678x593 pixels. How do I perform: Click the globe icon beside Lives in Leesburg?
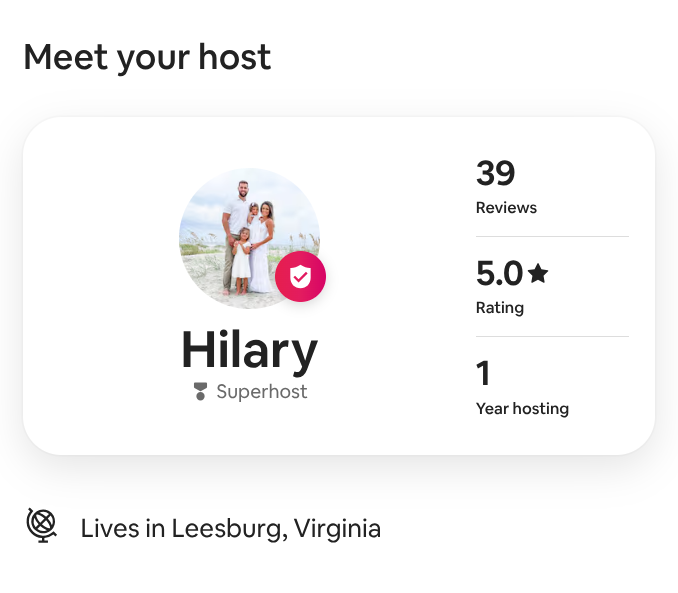42,525
